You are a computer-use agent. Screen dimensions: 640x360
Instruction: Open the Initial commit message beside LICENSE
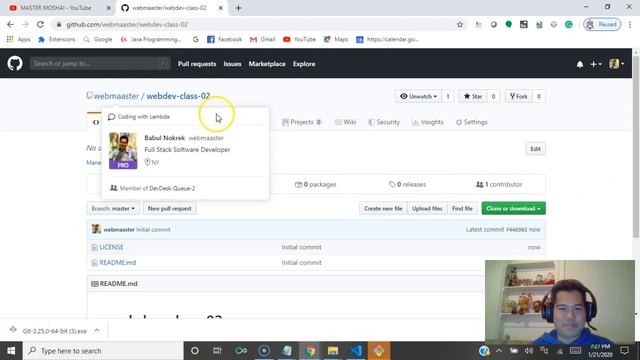point(301,247)
